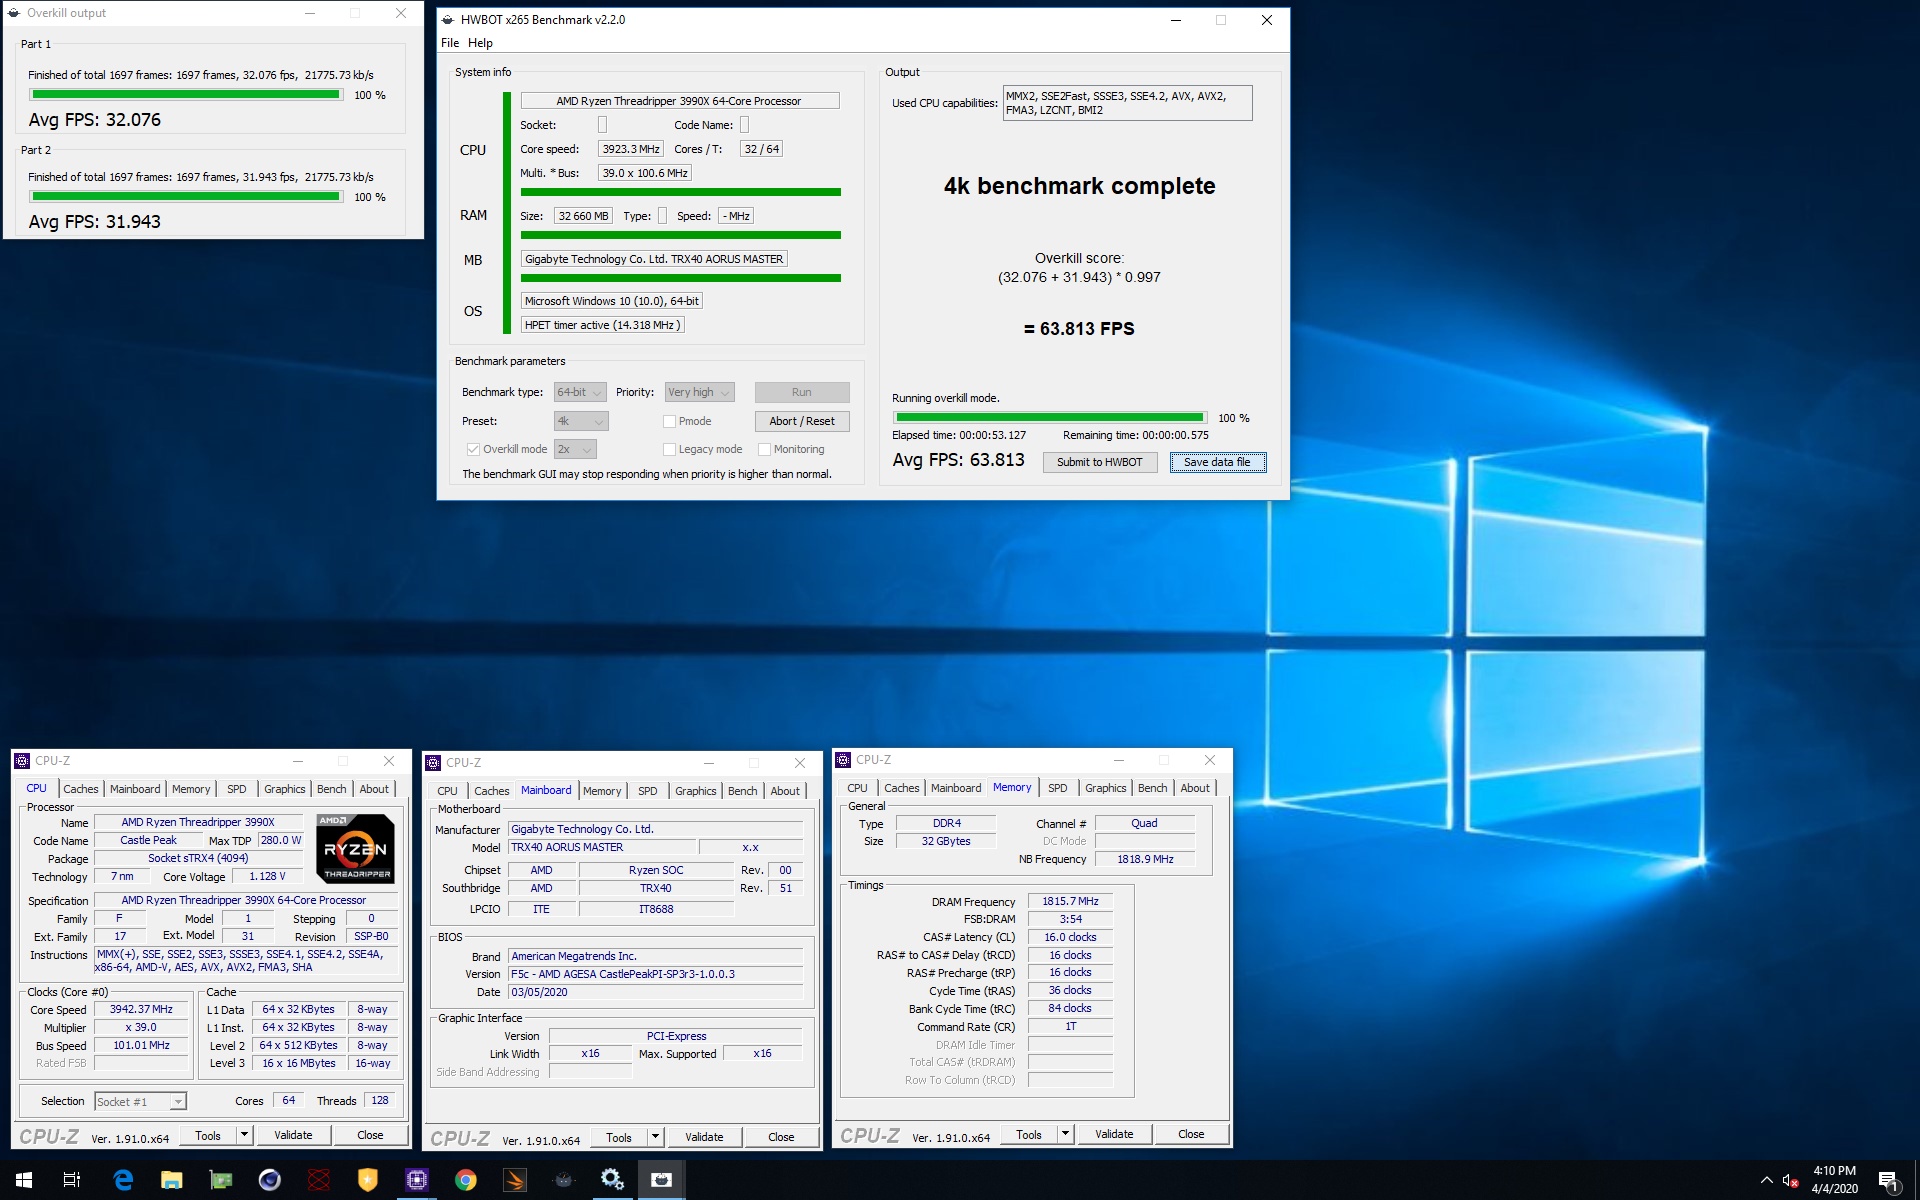Open the Action Center notifications

1888,1180
